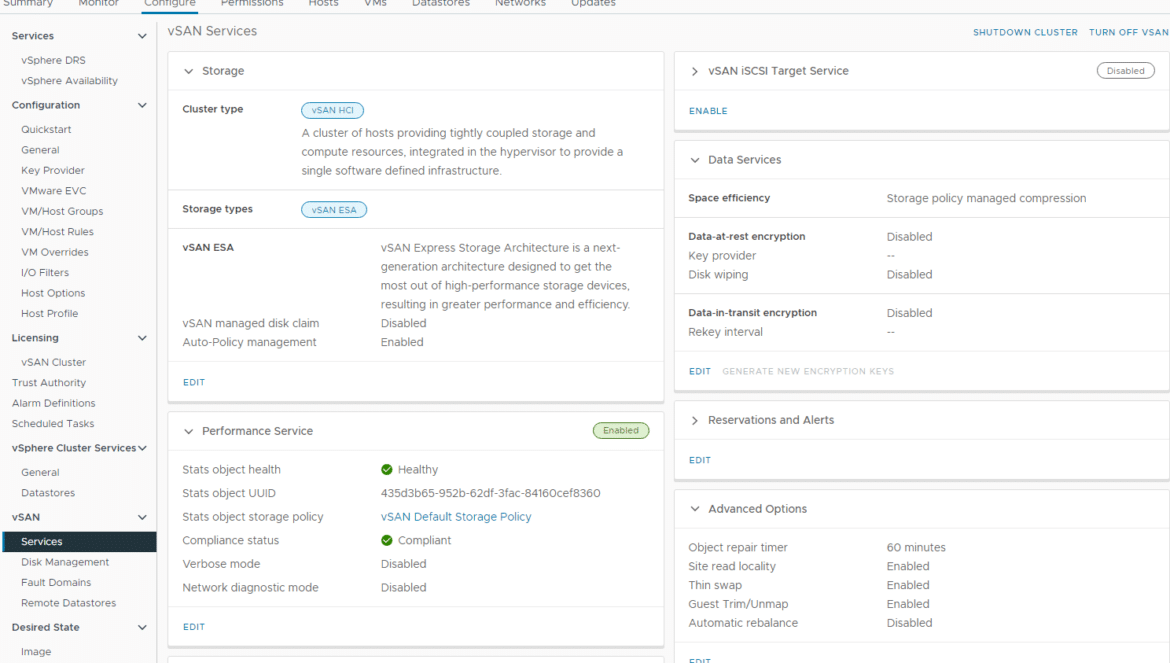Open Remote Datastores under vSAN
The height and width of the screenshot is (663, 1170).
tap(69, 603)
